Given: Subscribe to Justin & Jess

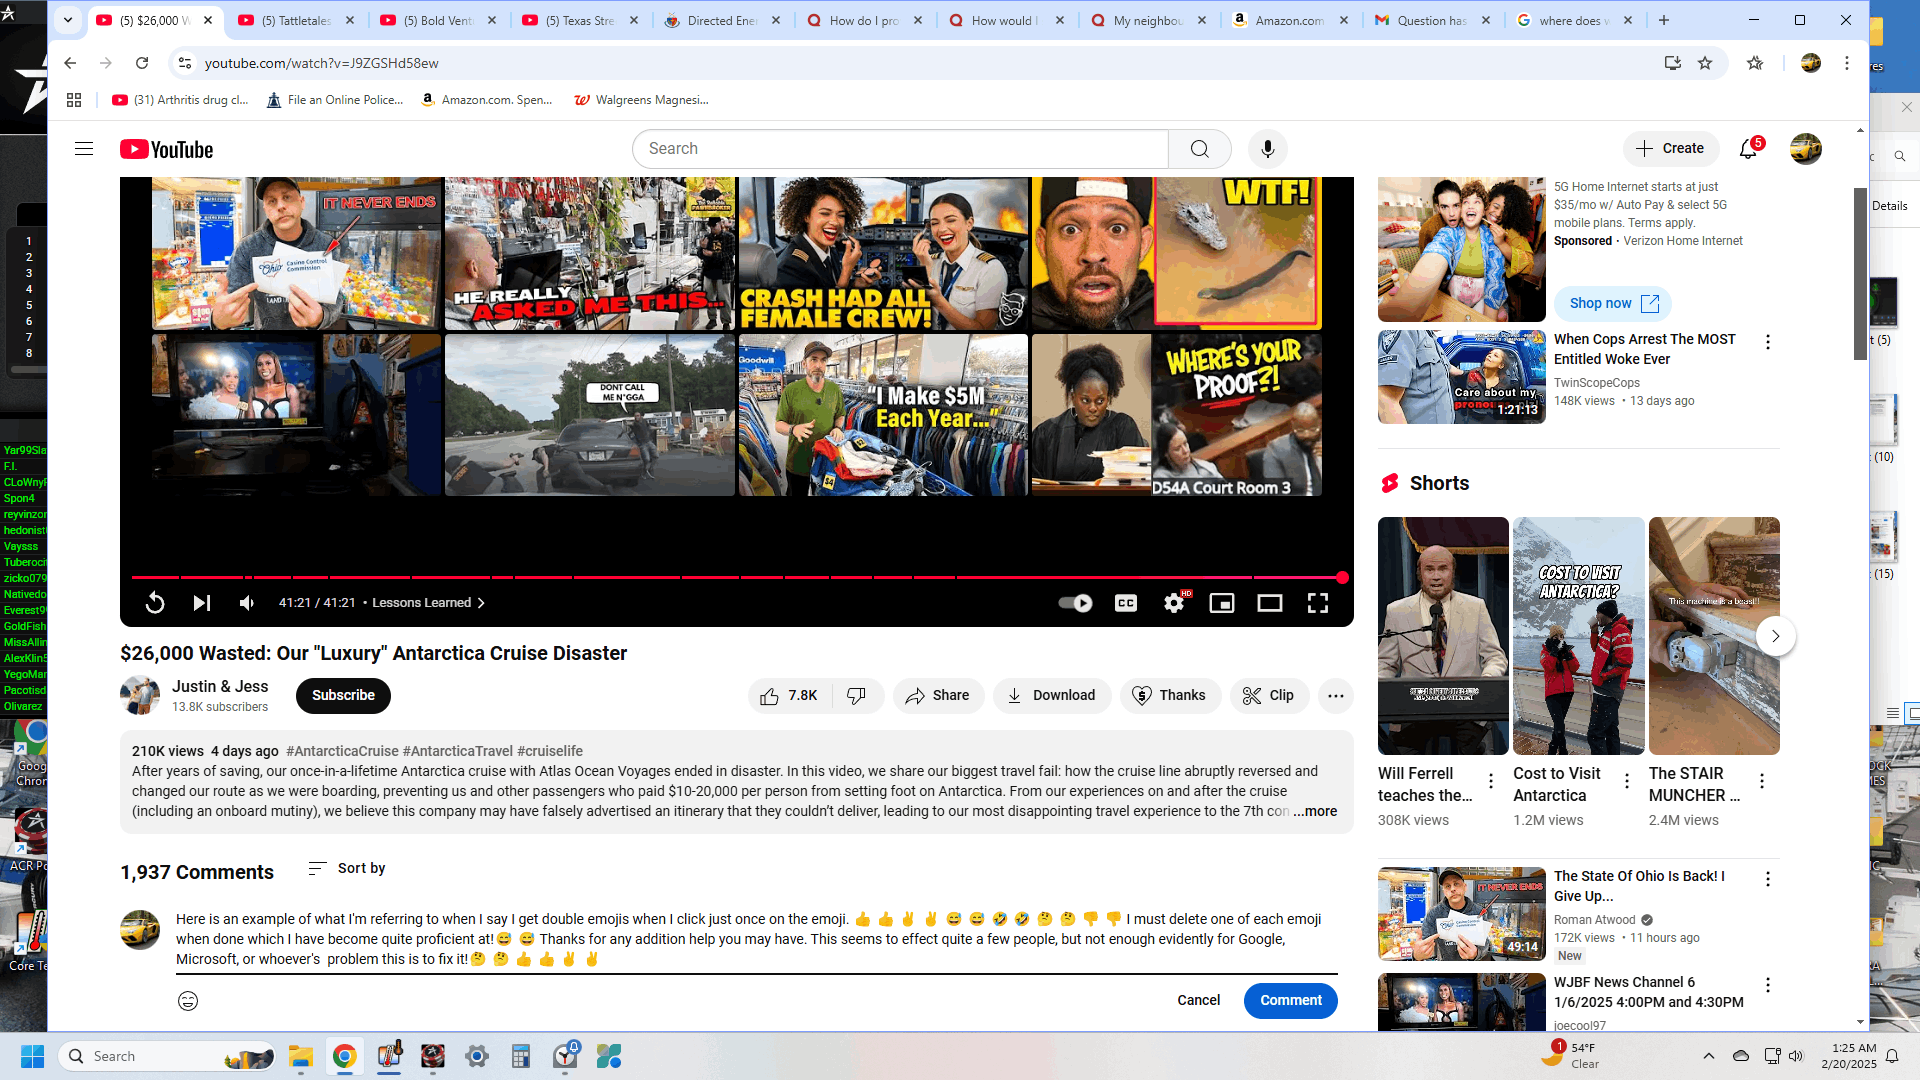Looking at the screenshot, I should 343,696.
